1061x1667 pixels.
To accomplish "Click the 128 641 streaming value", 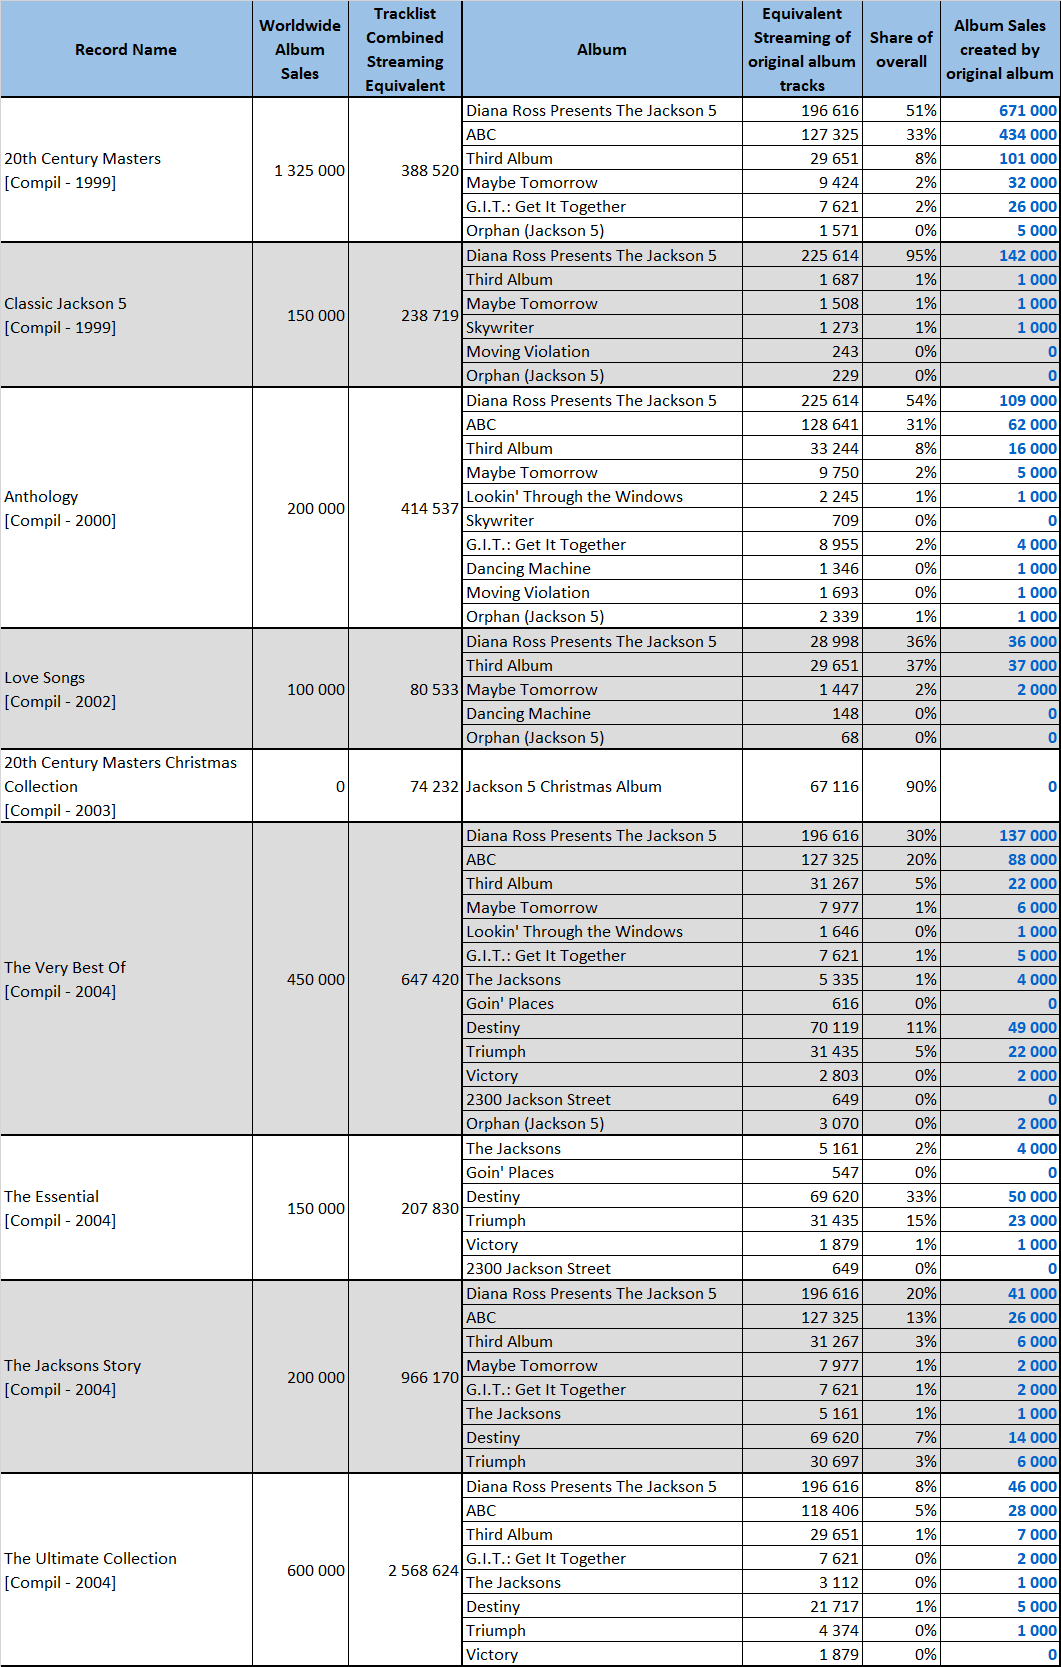I will coord(830,425).
